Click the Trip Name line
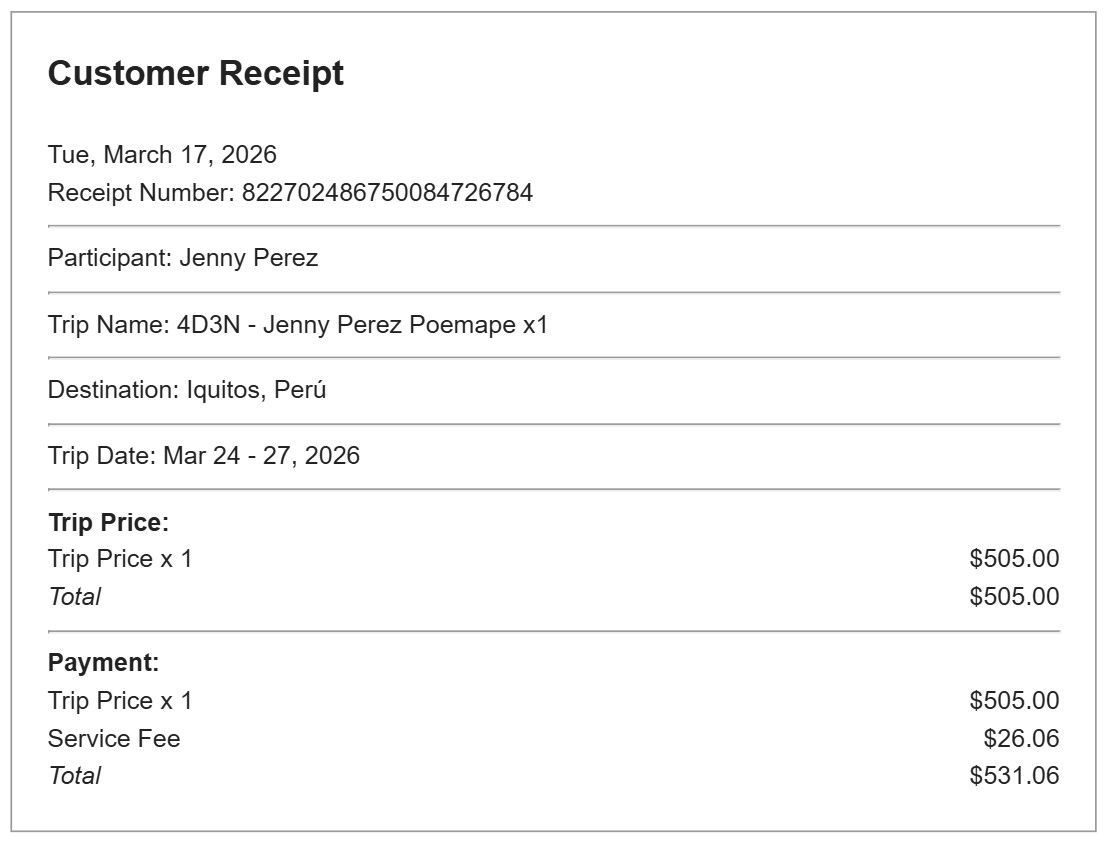 298,325
